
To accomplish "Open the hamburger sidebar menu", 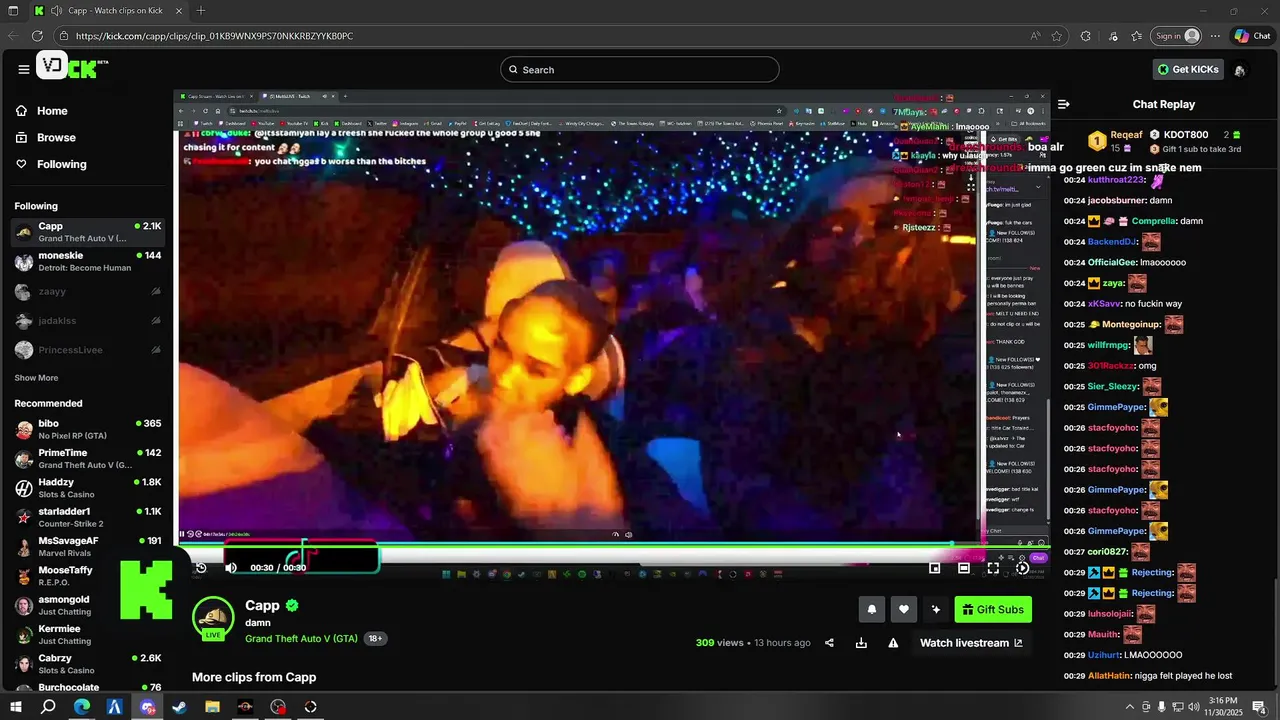I will pyautogui.click(x=23, y=69).
